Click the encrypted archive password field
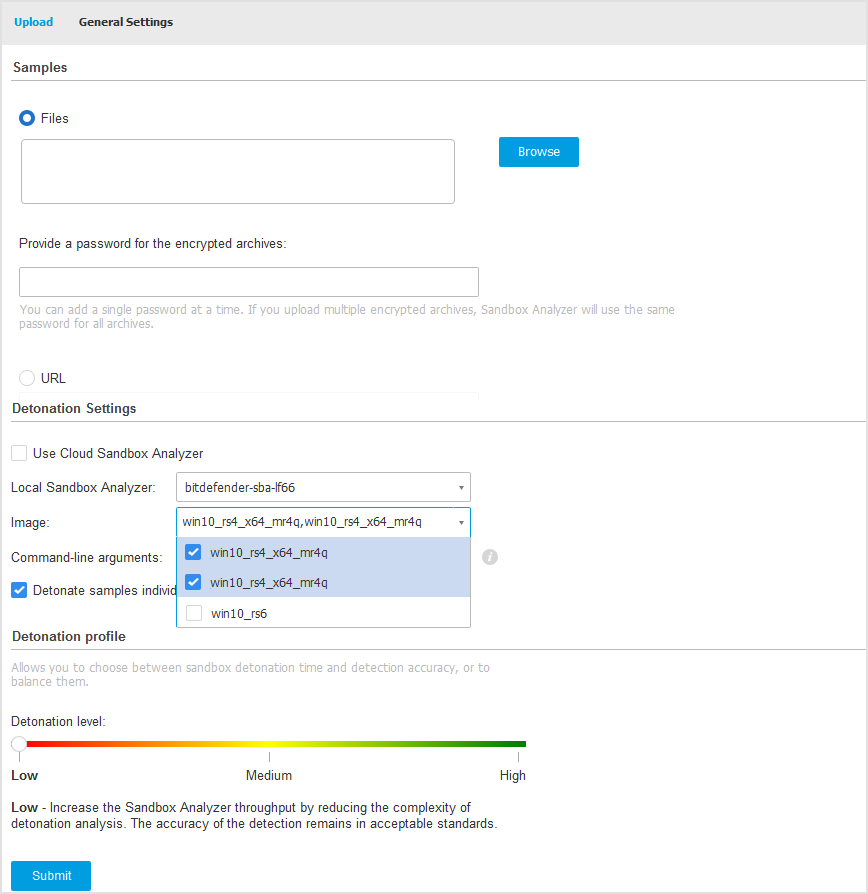The height and width of the screenshot is (894, 868). [248, 281]
